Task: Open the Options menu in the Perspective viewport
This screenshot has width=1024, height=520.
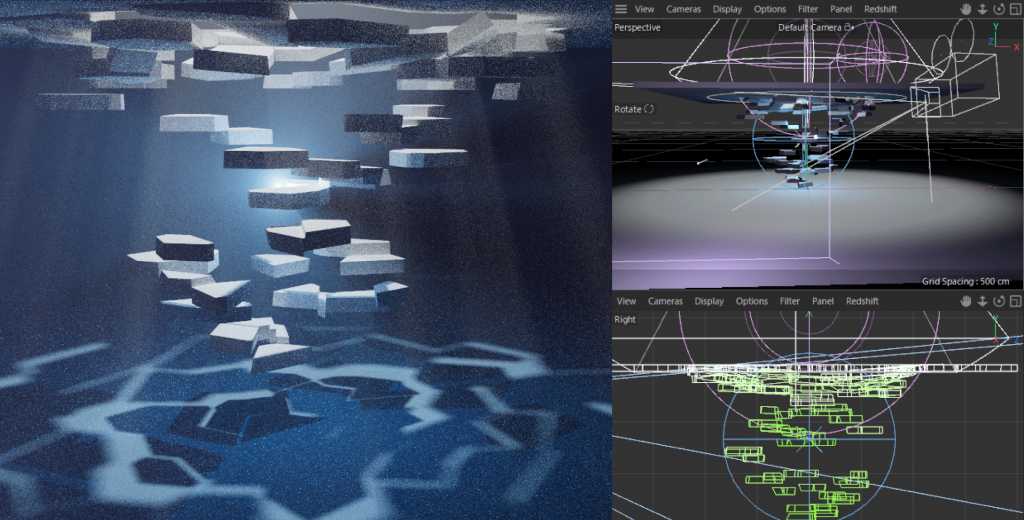Action: (770, 9)
